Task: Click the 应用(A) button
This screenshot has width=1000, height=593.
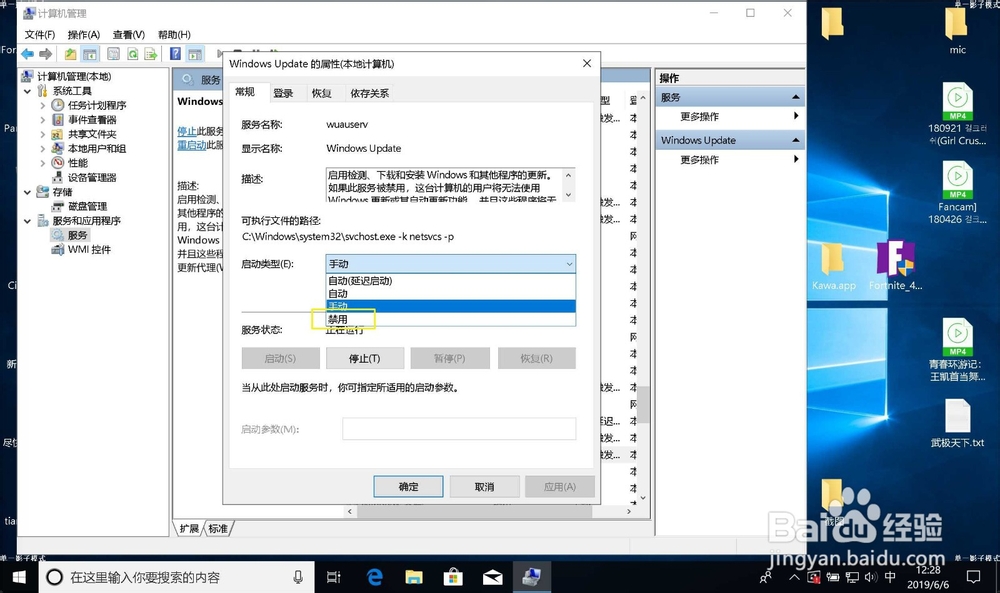Action: 560,486
